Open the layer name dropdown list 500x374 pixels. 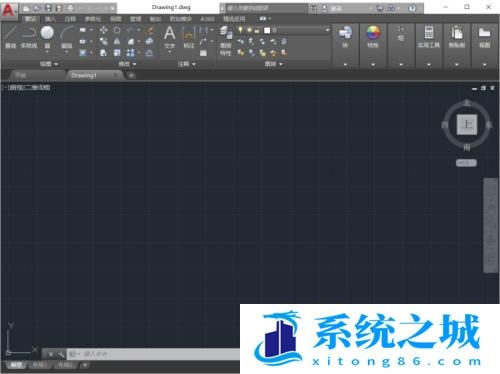point(328,30)
